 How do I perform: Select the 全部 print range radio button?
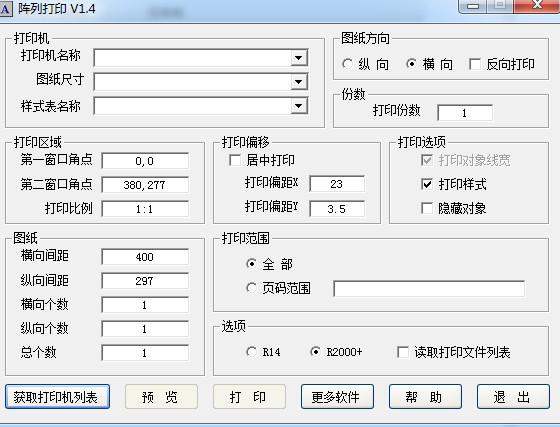tap(251, 264)
